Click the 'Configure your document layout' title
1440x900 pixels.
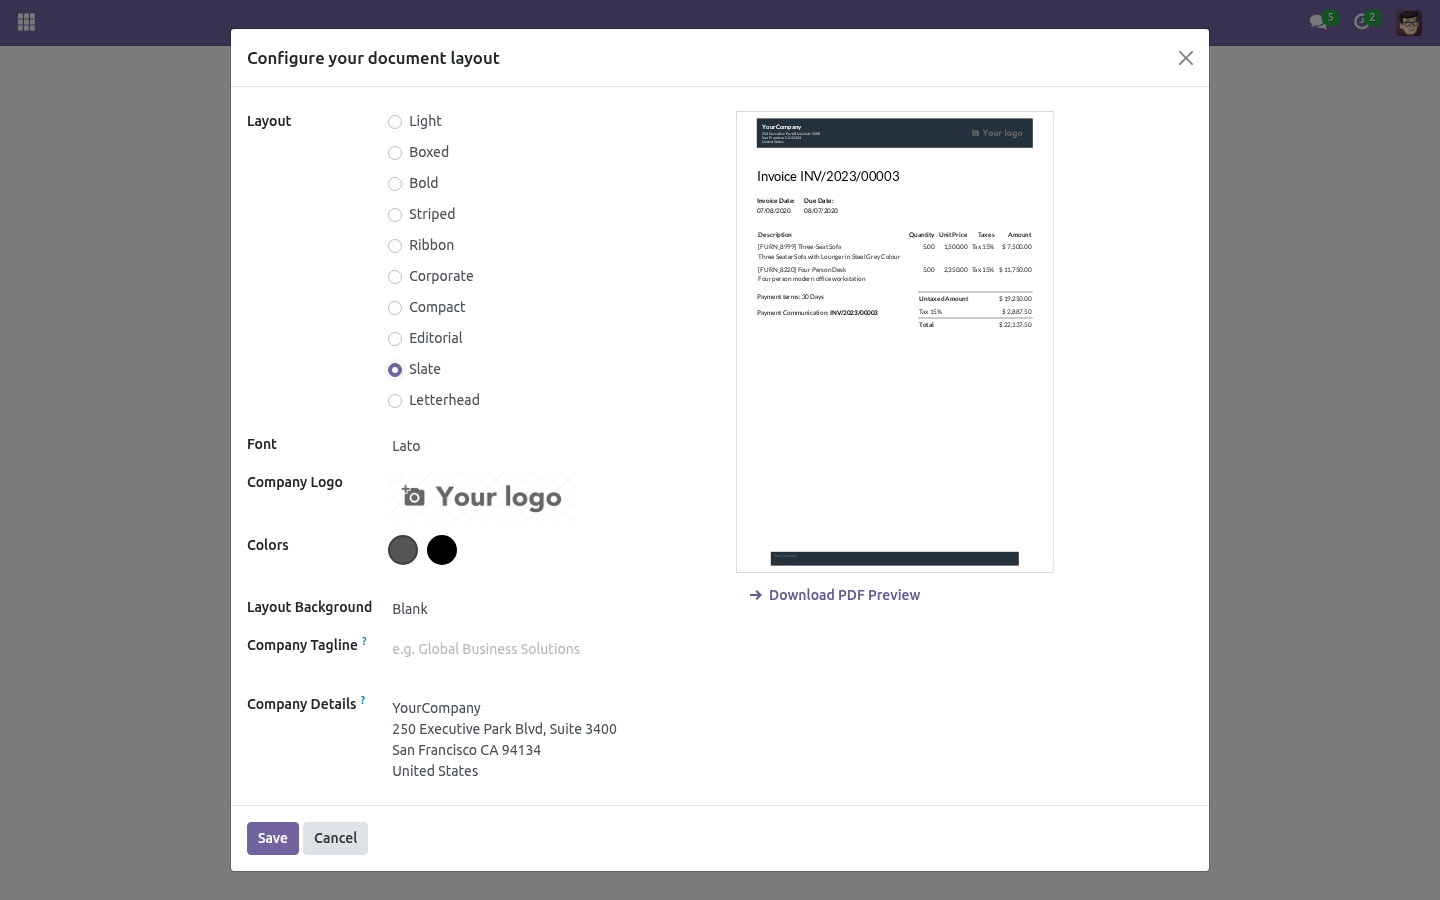click(373, 58)
